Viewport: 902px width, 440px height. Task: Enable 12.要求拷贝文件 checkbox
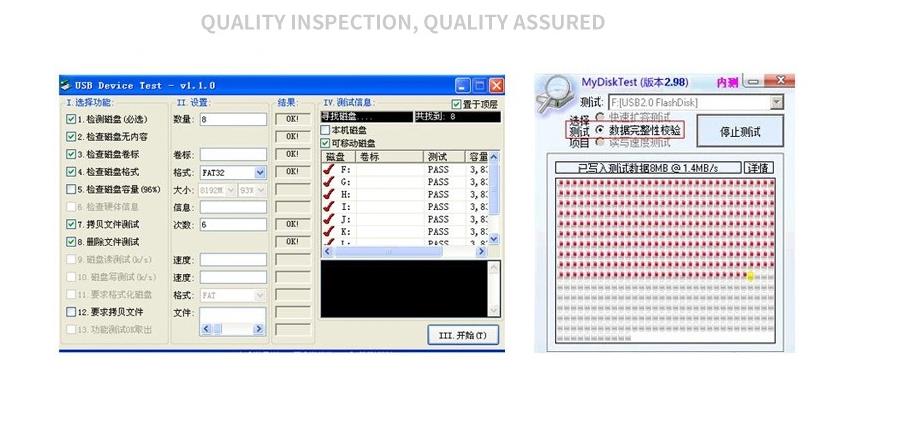pyautogui.click(x=71, y=312)
